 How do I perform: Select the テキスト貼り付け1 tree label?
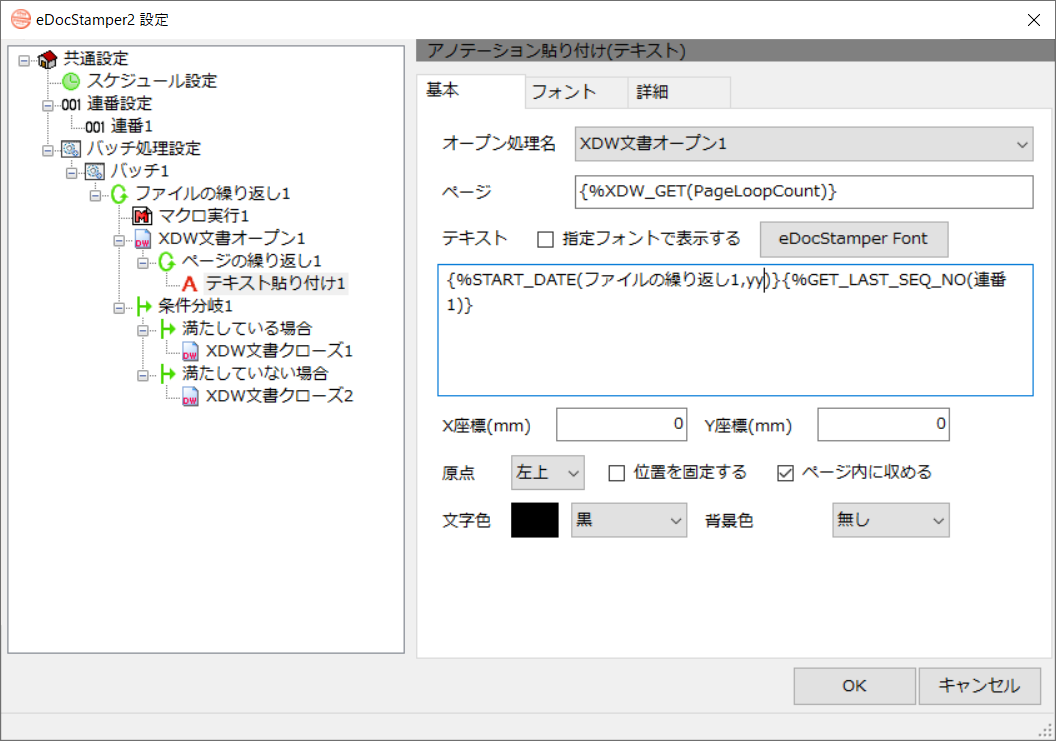click(x=275, y=284)
